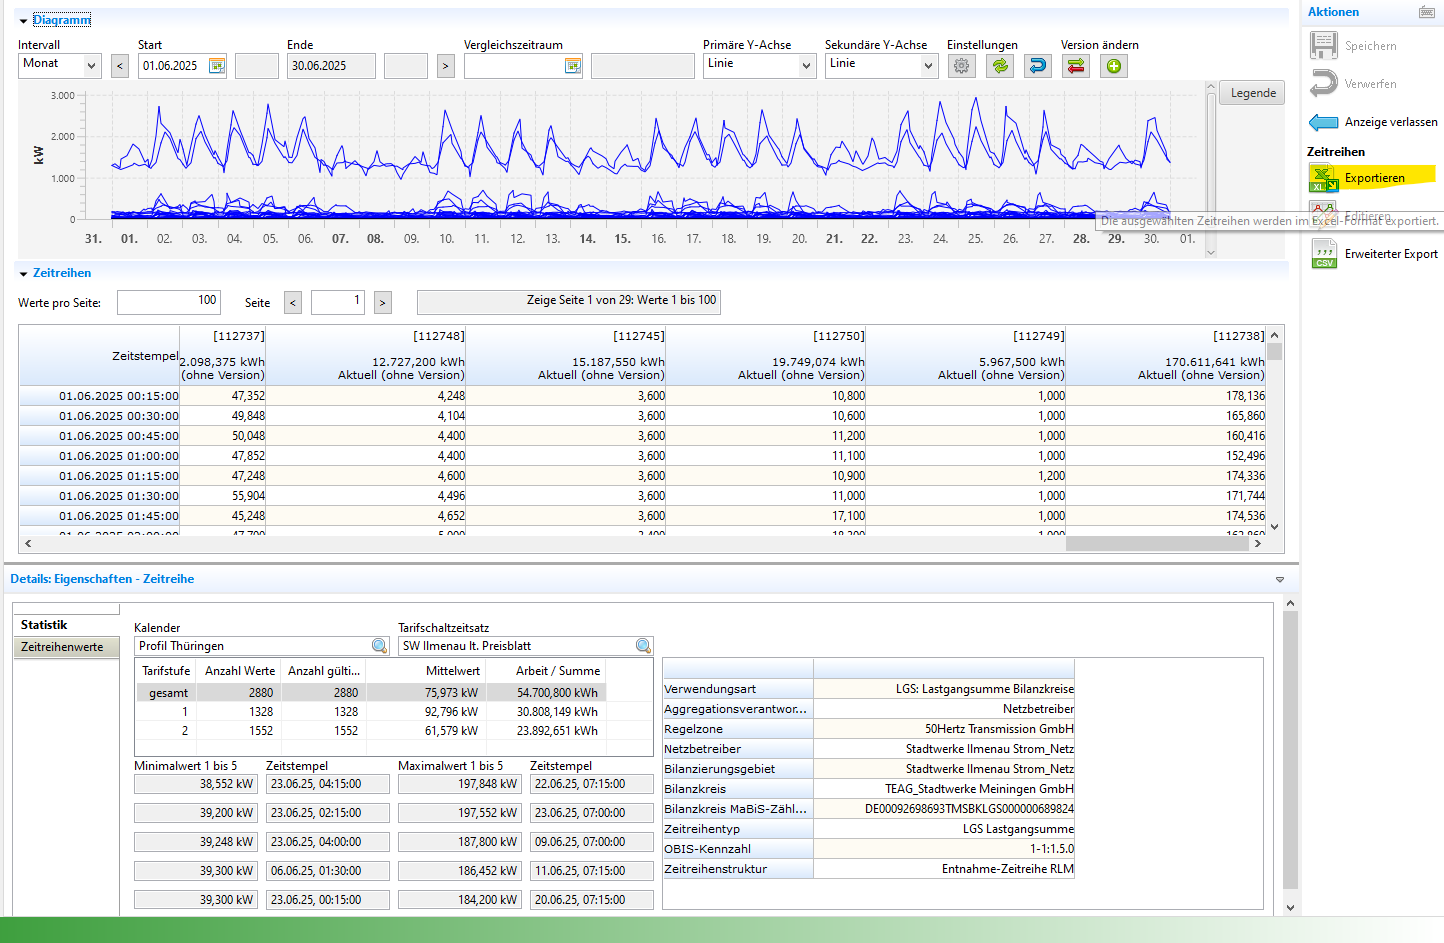Open the Vergleichszeitraum calendar picker
This screenshot has width=1444, height=943.
(572, 66)
